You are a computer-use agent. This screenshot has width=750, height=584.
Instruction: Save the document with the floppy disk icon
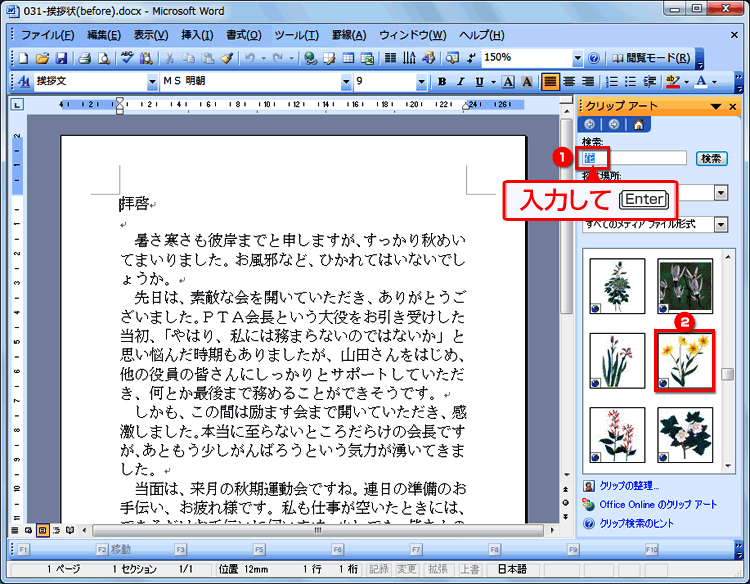tap(61, 58)
